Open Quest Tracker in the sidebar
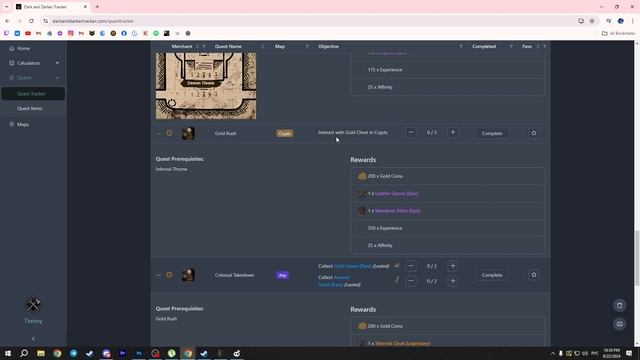This screenshot has width=640, height=360. click(33, 93)
